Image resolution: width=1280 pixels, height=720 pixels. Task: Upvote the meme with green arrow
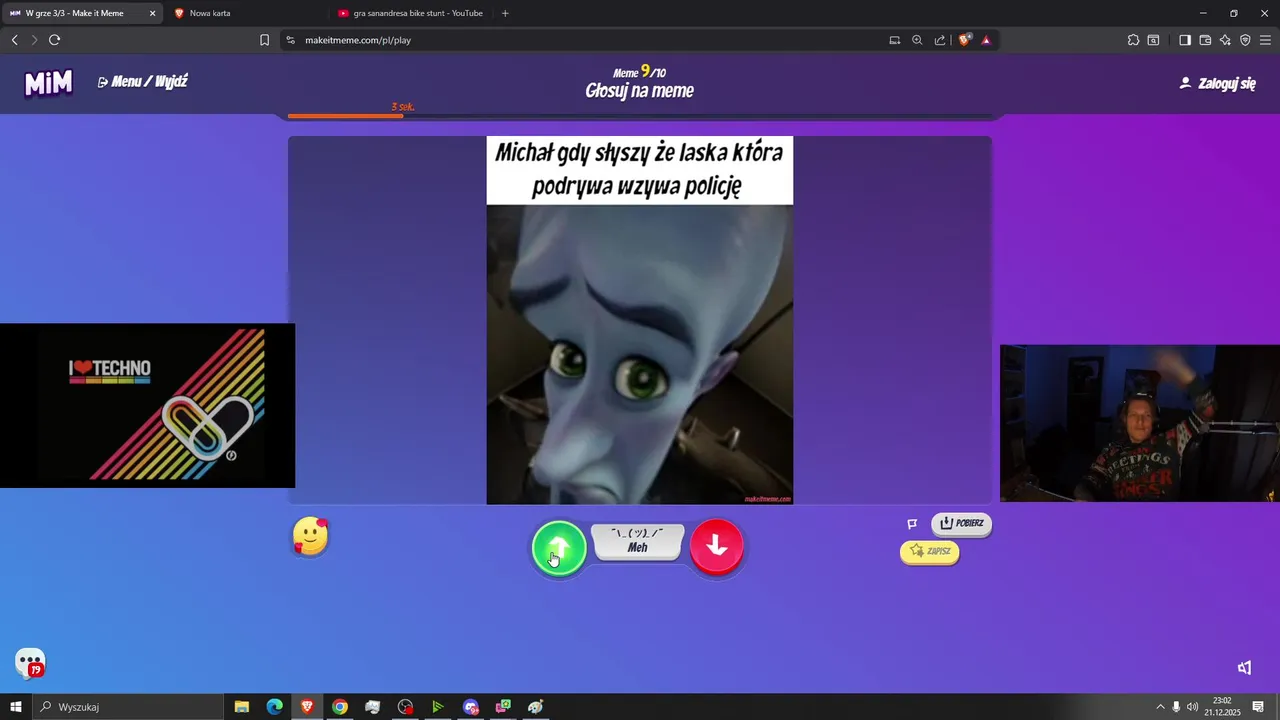tap(559, 548)
